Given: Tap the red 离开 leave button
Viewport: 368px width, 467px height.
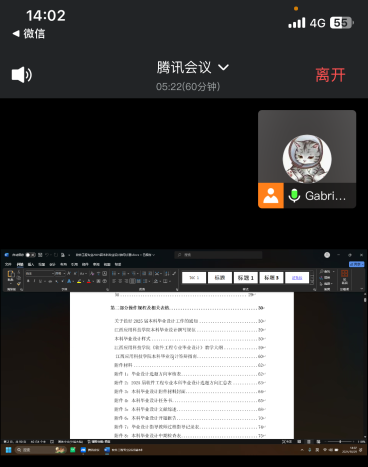Looking at the screenshot, I should (330, 75).
